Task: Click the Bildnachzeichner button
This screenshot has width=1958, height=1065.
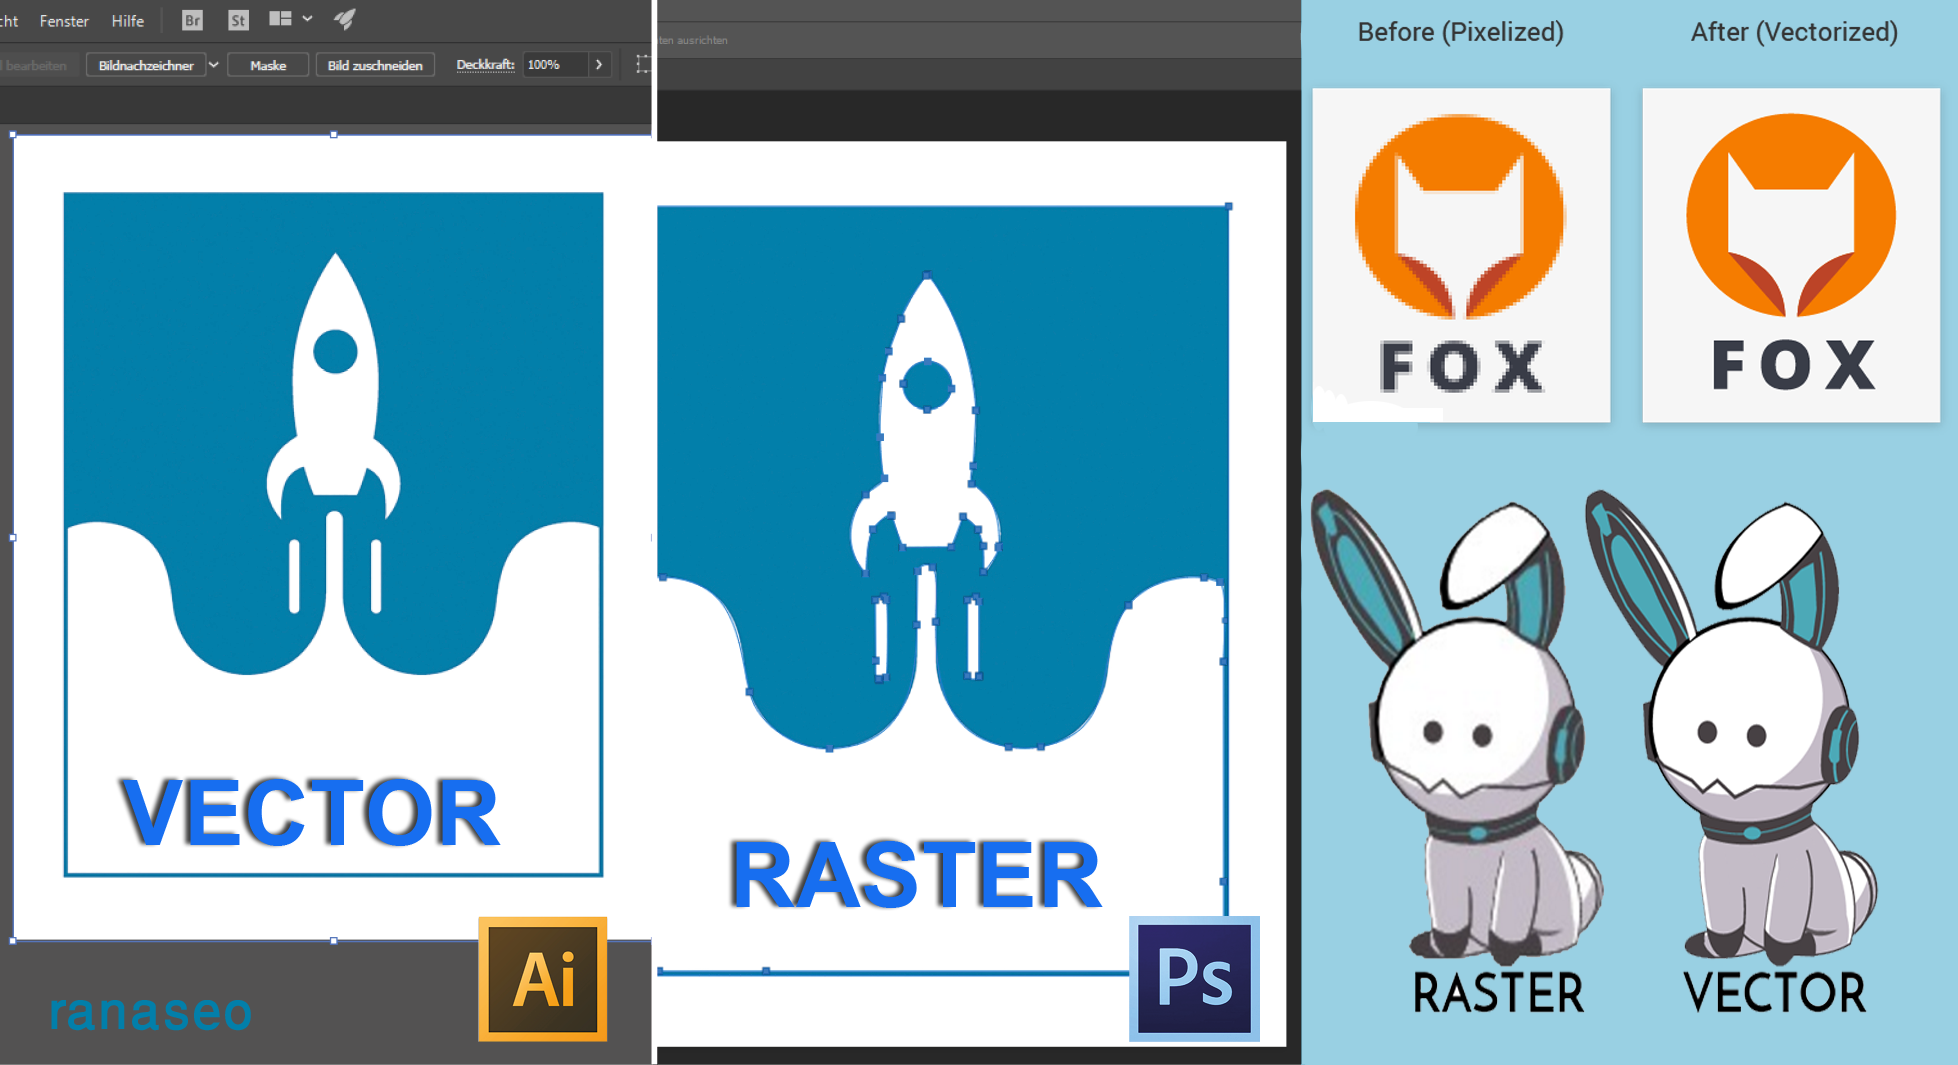Action: [x=146, y=64]
